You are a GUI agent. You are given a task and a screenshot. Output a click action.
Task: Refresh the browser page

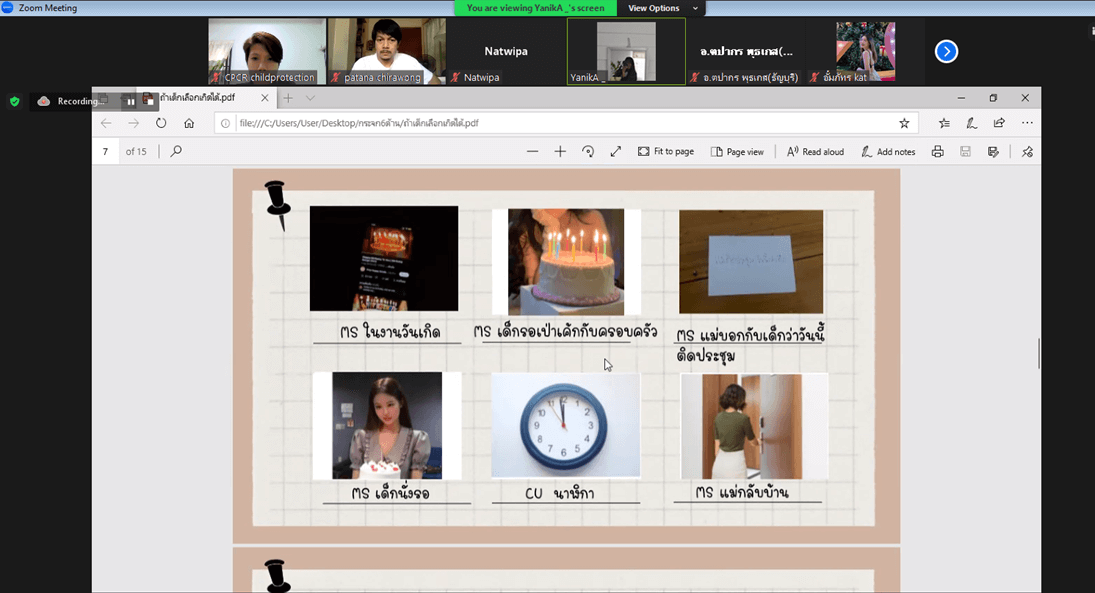pos(161,123)
